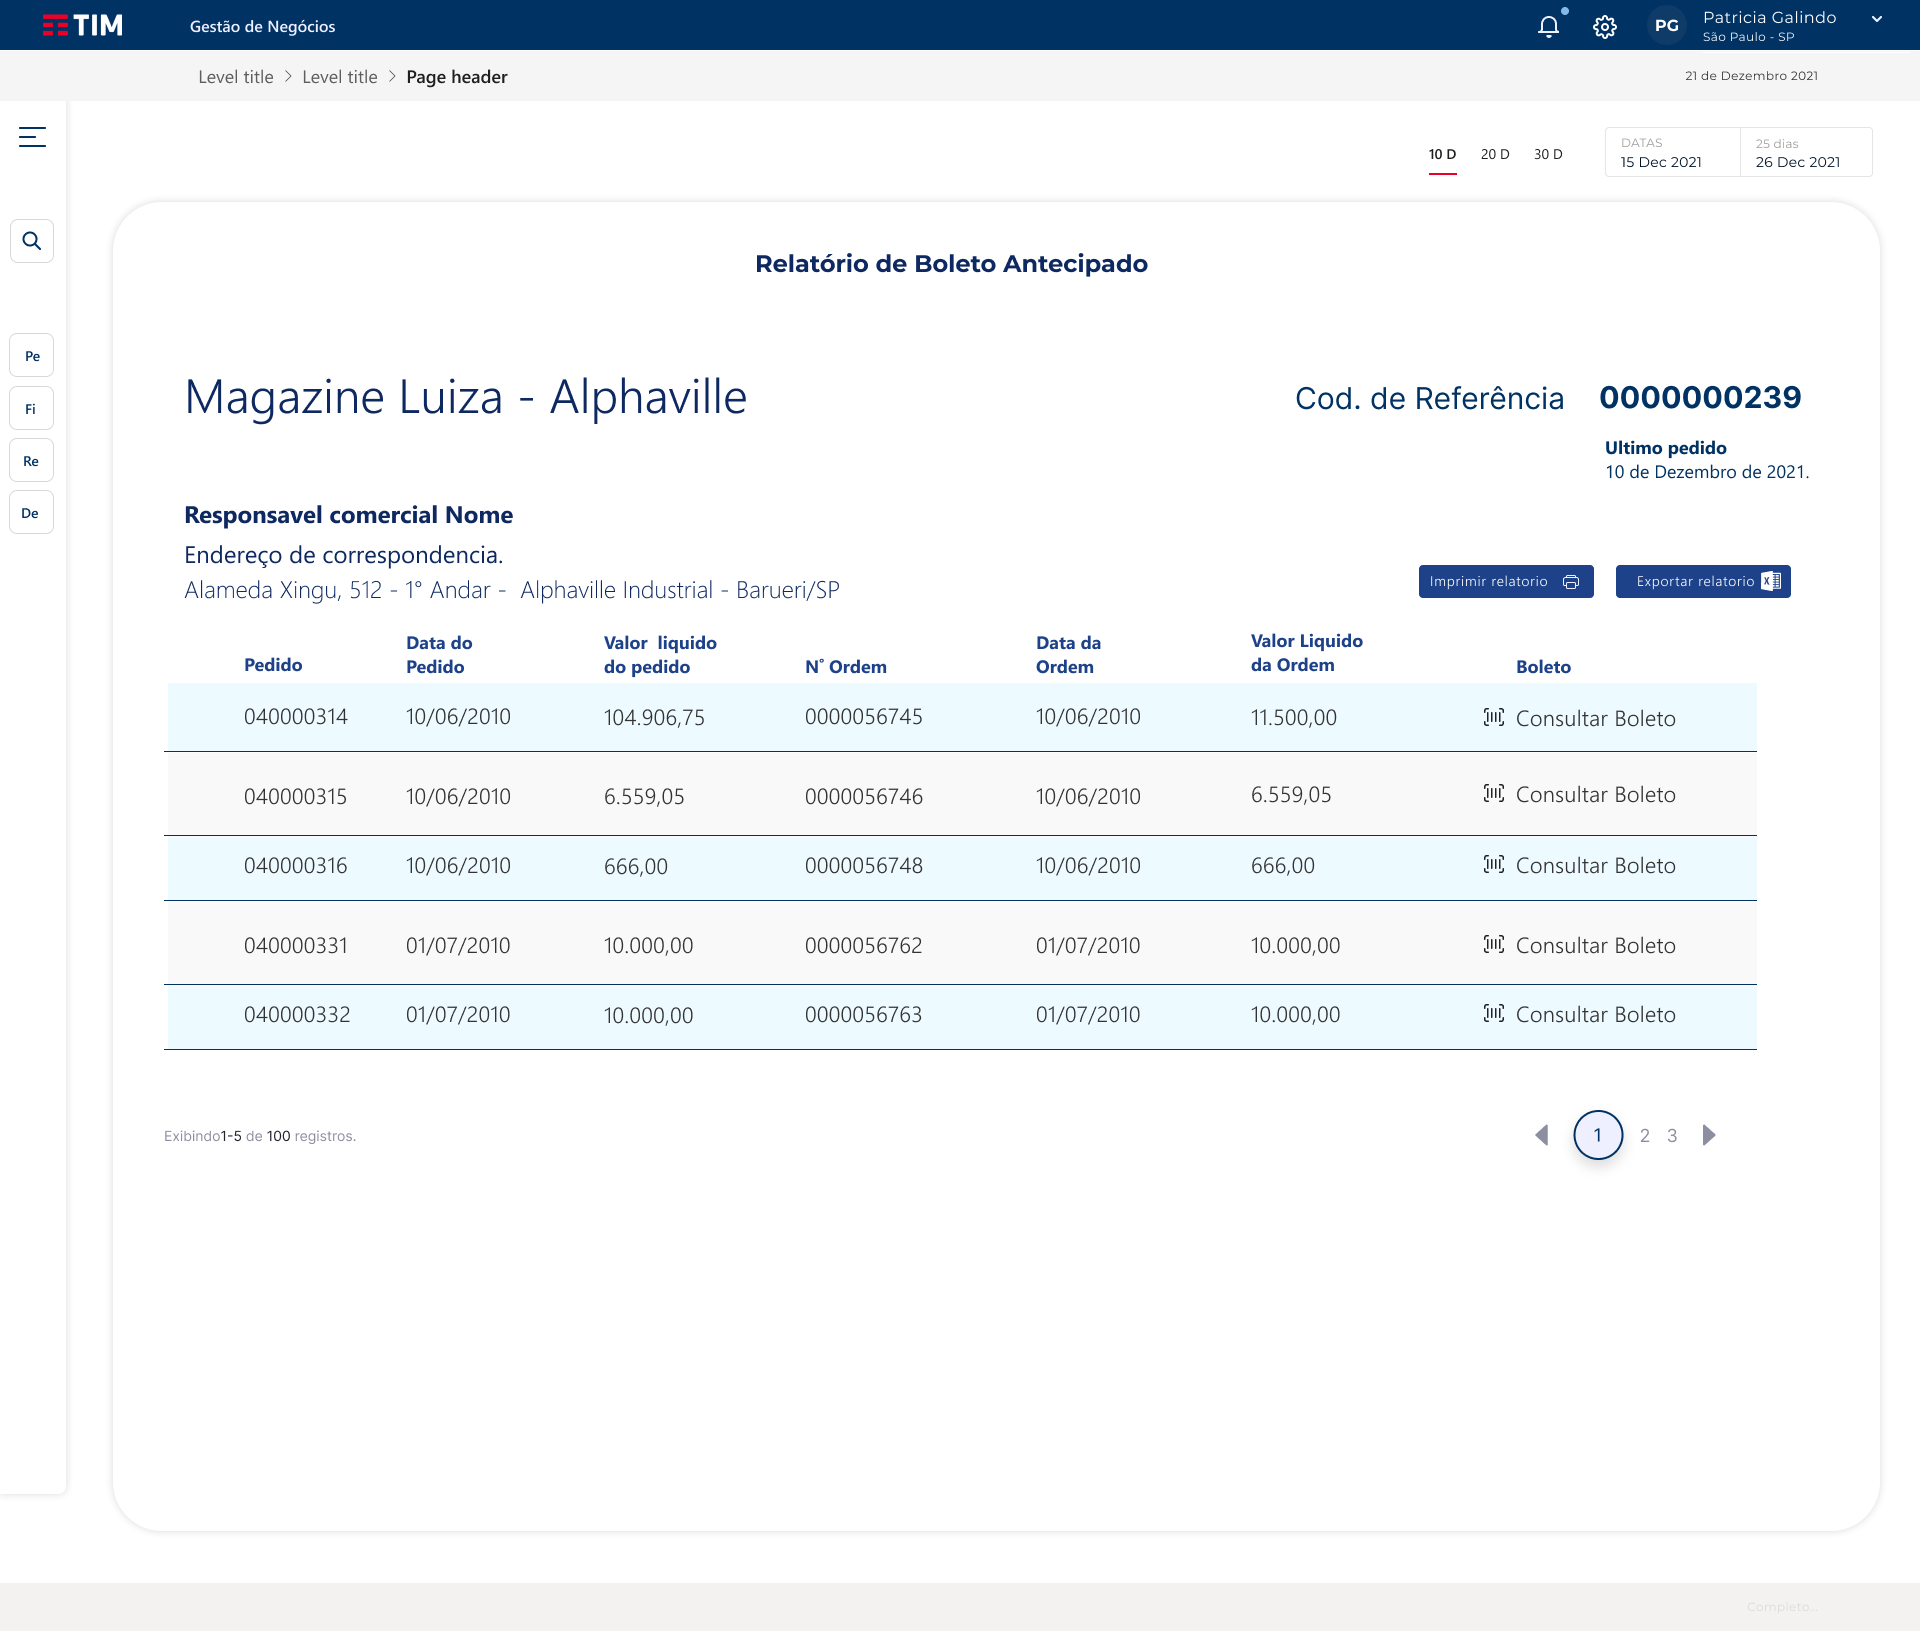The width and height of the screenshot is (1920, 1631).
Task: Go to previous page arrow
Action: tap(1541, 1135)
